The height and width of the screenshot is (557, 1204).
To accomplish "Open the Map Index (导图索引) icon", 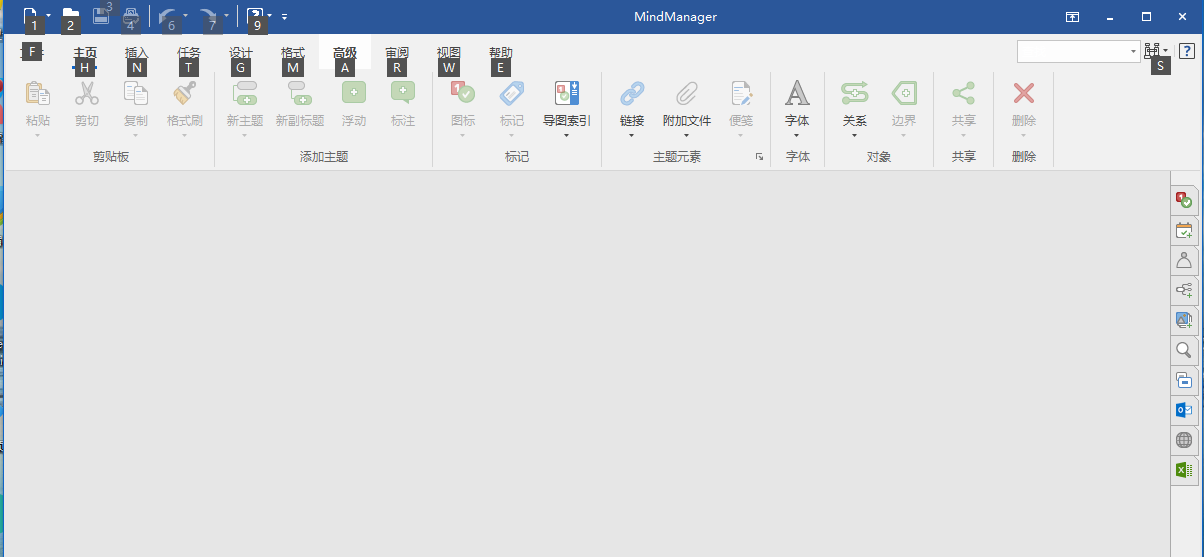I will (567, 94).
